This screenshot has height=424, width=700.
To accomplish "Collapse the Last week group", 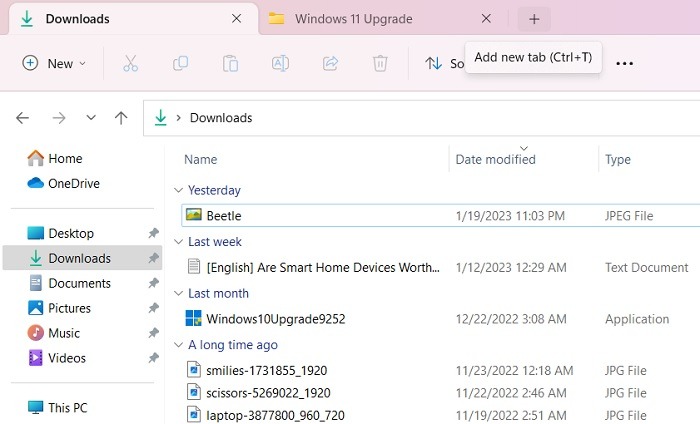I will [178, 242].
